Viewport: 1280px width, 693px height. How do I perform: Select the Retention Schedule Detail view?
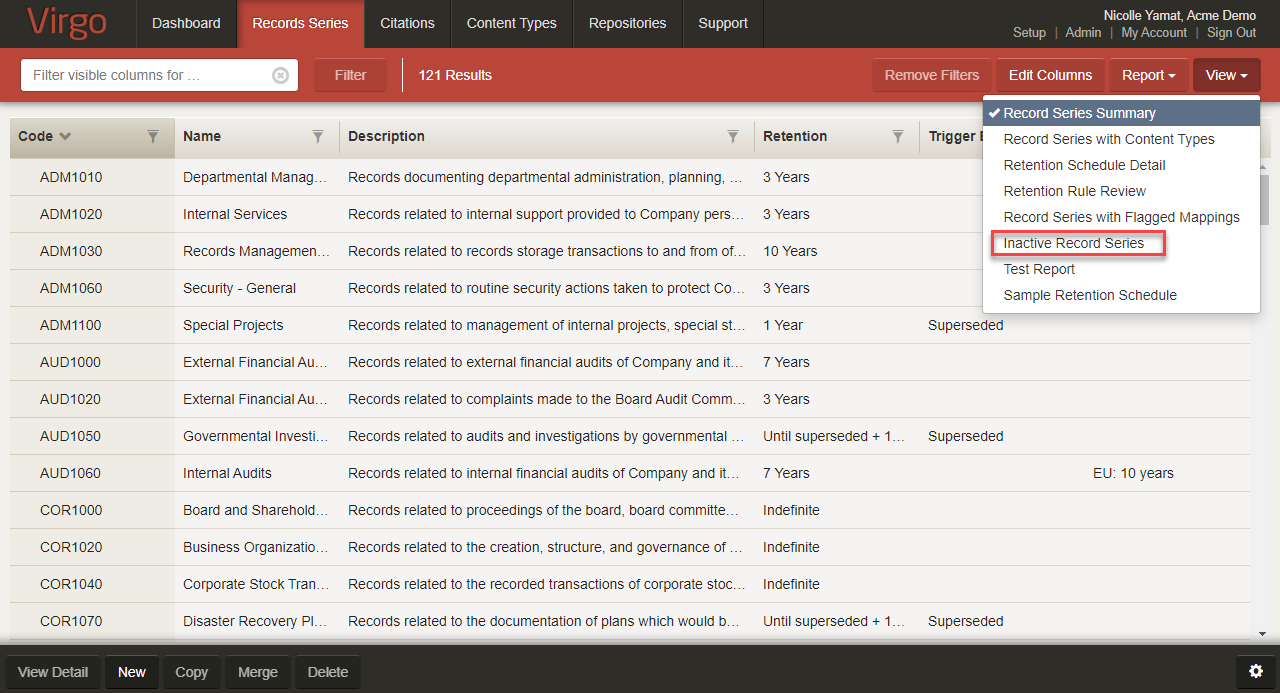(x=1084, y=165)
